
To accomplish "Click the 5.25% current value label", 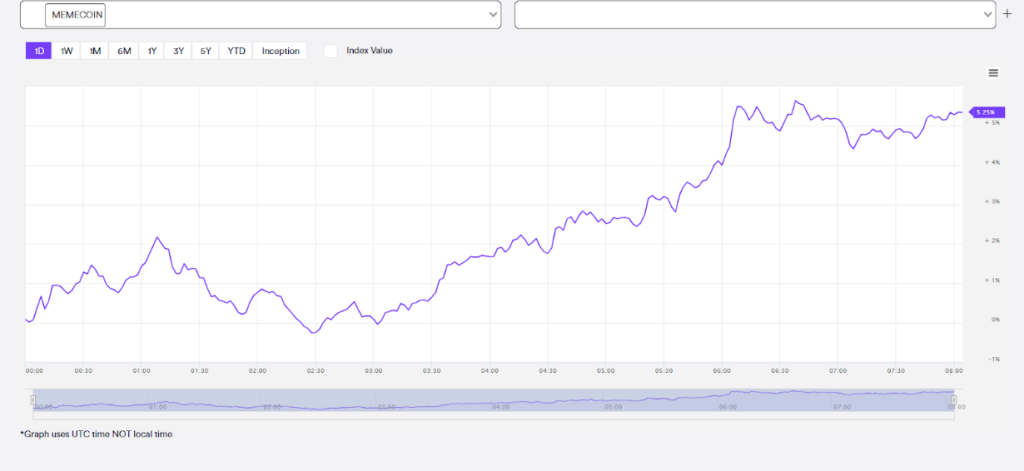I will (x=987, y=112).
